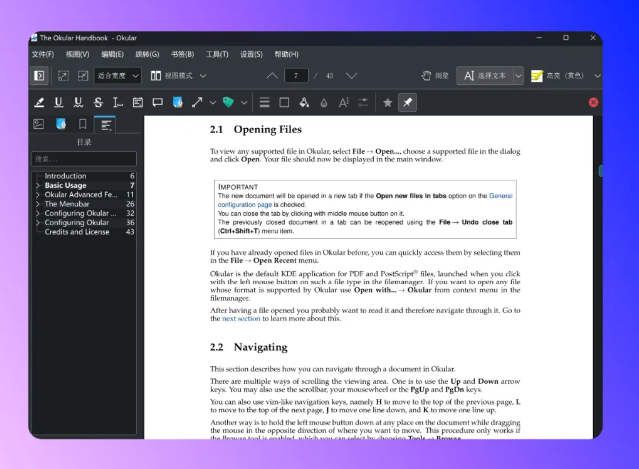Open the annotation color square tool
639x469 pixels.
click(x=284, y=102)
